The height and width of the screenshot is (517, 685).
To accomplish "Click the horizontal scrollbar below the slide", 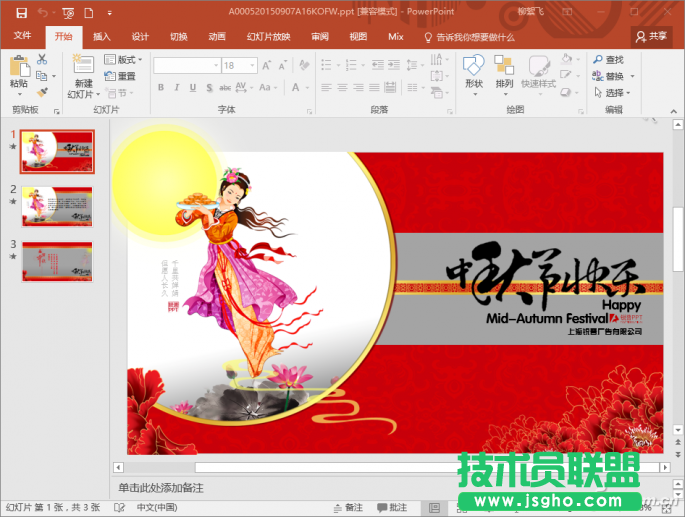I will click(390, 467).
